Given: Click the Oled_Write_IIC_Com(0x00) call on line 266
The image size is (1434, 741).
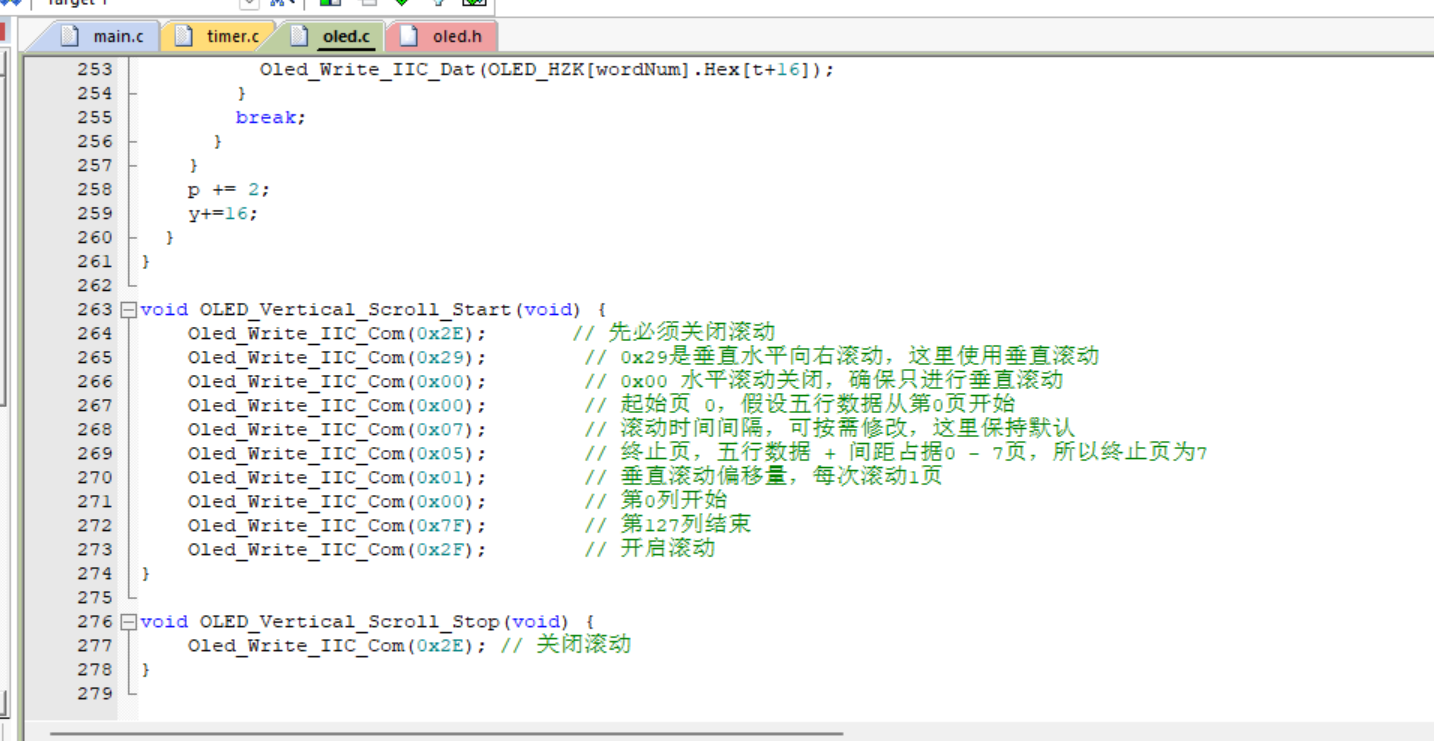Looking at the screenshot, I should click(337, 382).
